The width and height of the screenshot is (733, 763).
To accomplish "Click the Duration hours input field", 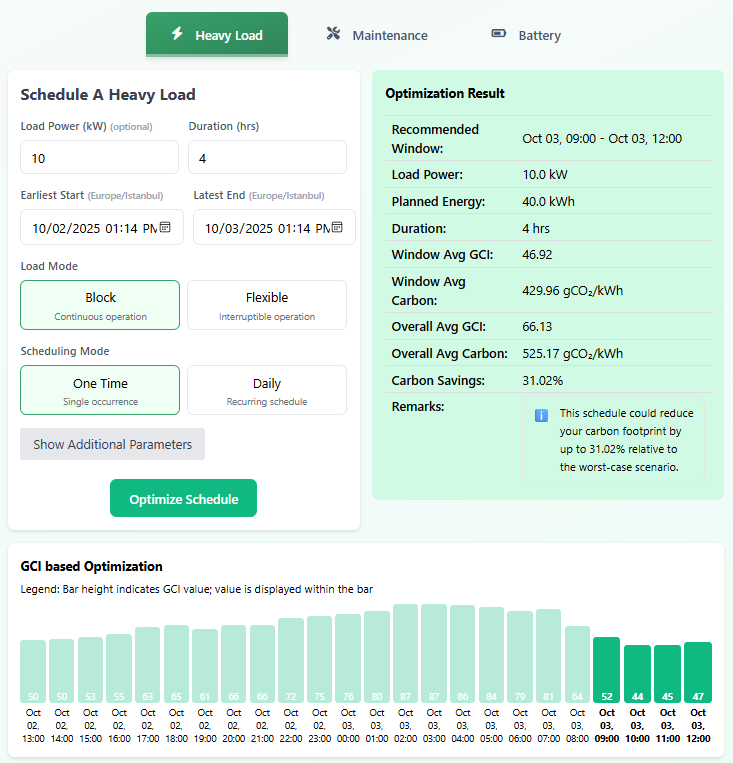I will (267, 158).
